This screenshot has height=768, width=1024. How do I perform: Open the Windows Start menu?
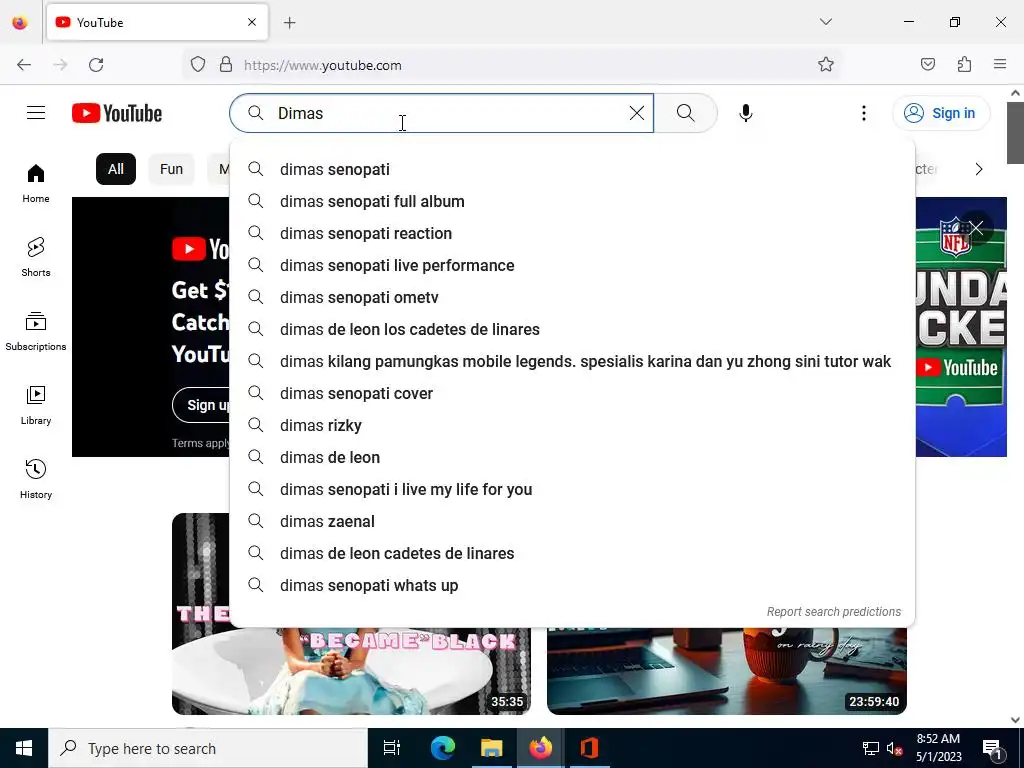point(24,748)
